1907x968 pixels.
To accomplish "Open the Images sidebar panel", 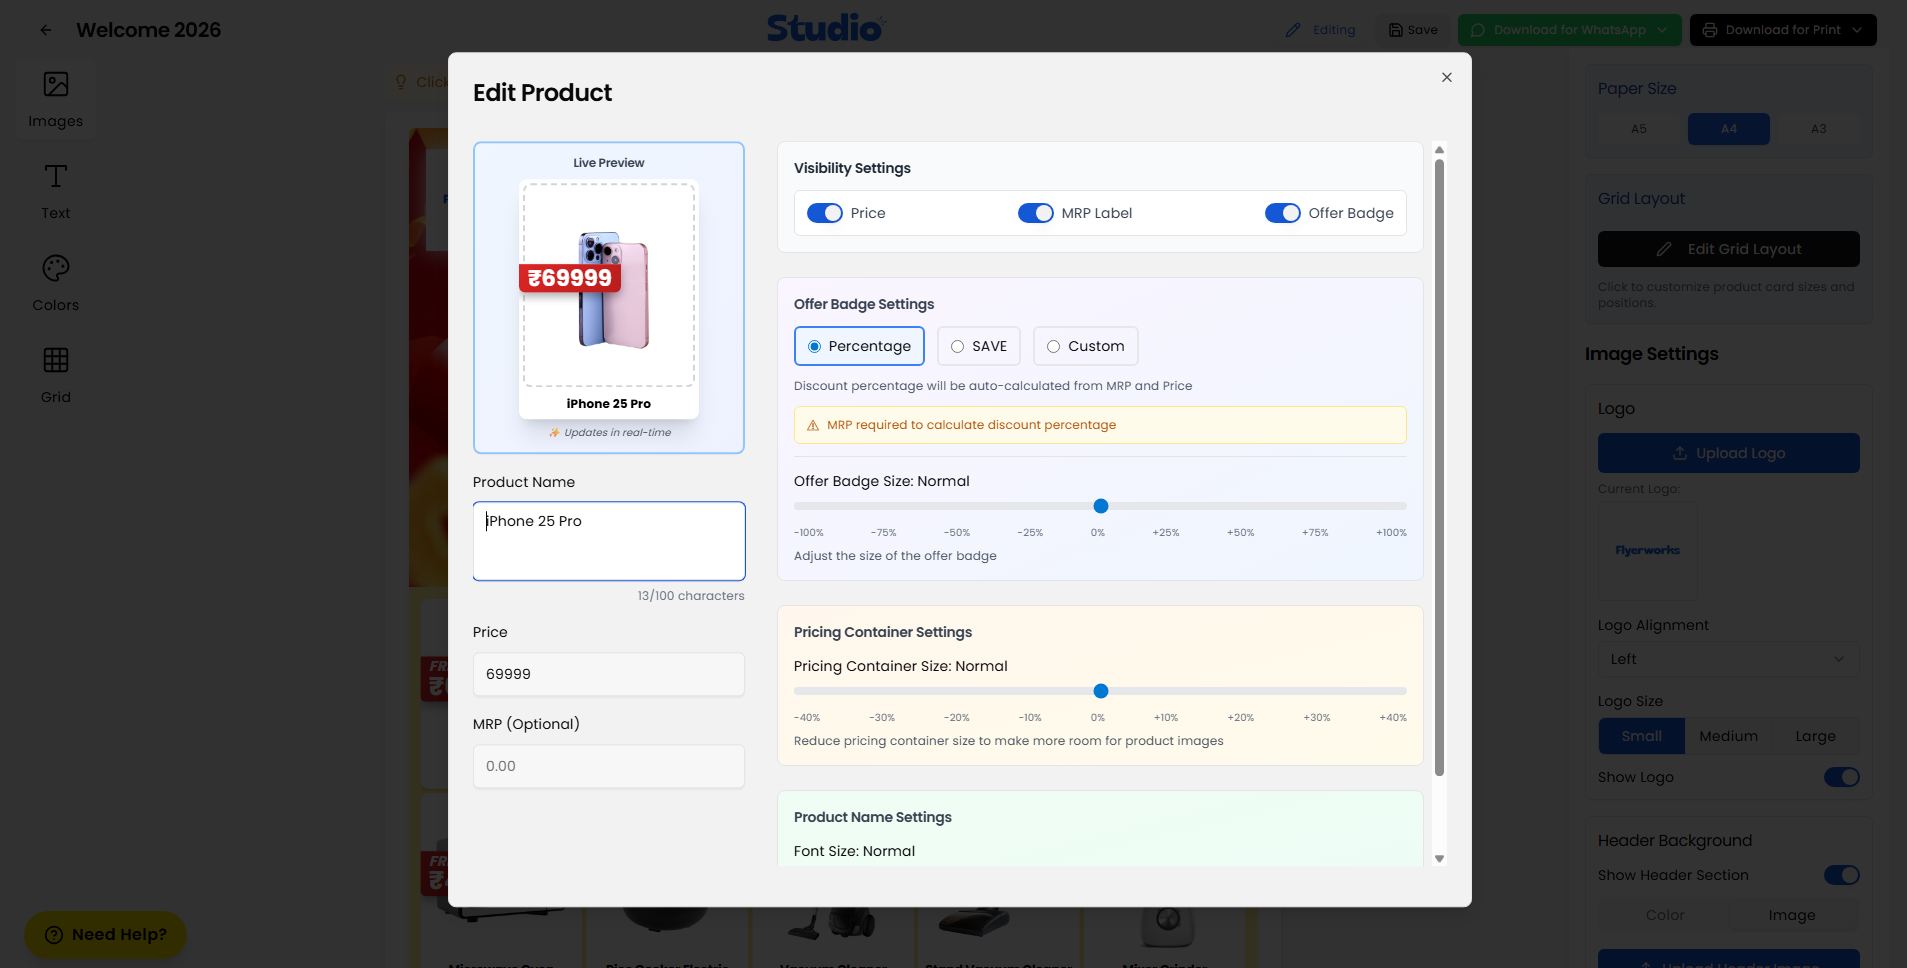I will [x=56, y=99].
